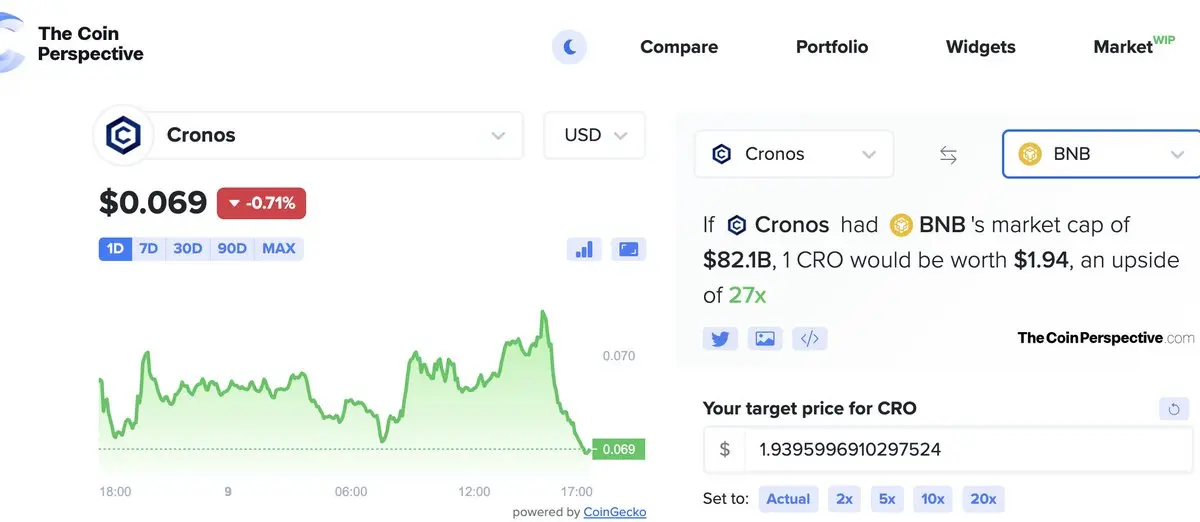Set target price to 10x
The image size is (1200, 522).
(x=933, y=498)
